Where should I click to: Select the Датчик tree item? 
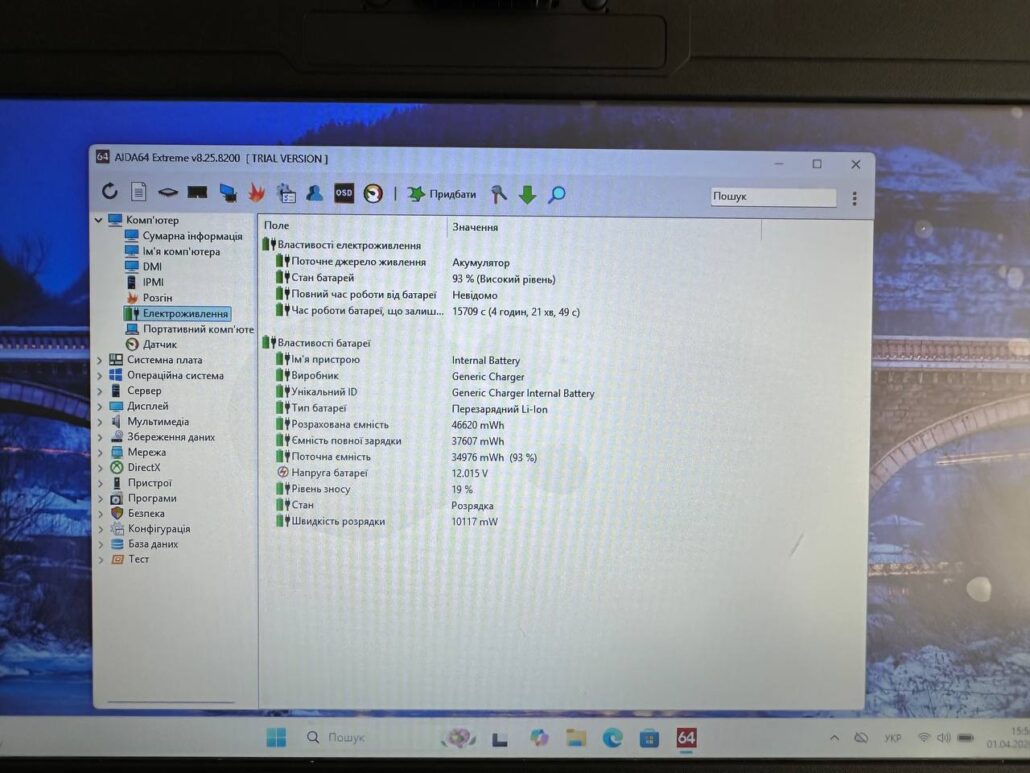click(x=159, y=344)
